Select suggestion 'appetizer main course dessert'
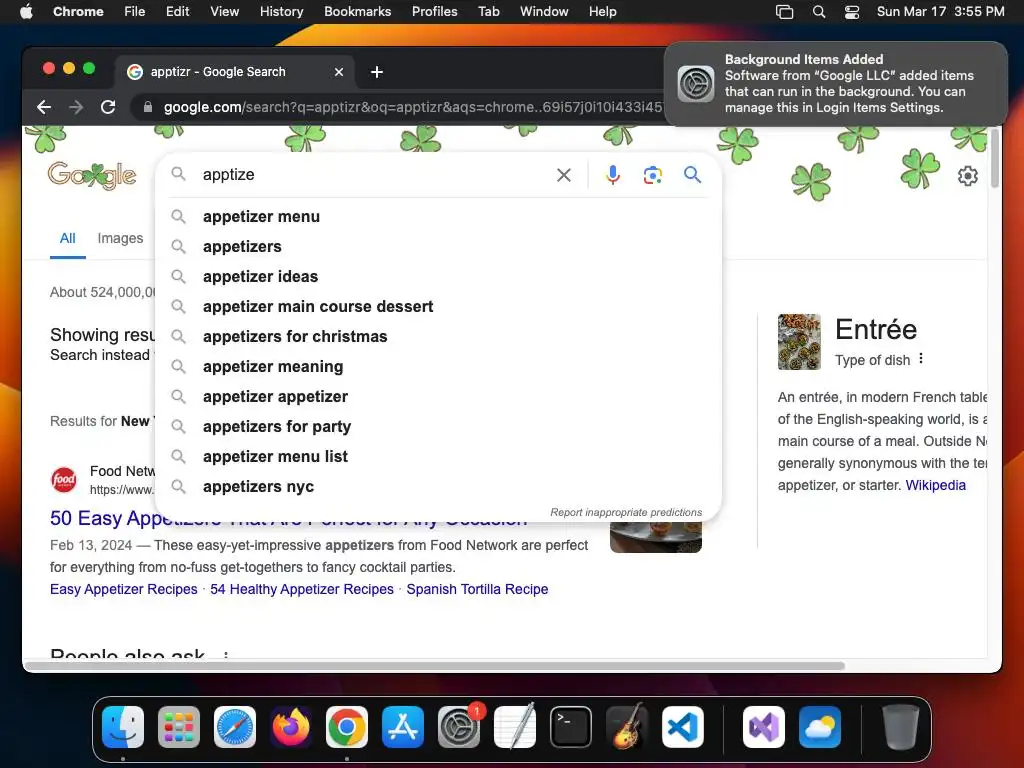Viewport: 1024px width, 768px height. [439, 307]
